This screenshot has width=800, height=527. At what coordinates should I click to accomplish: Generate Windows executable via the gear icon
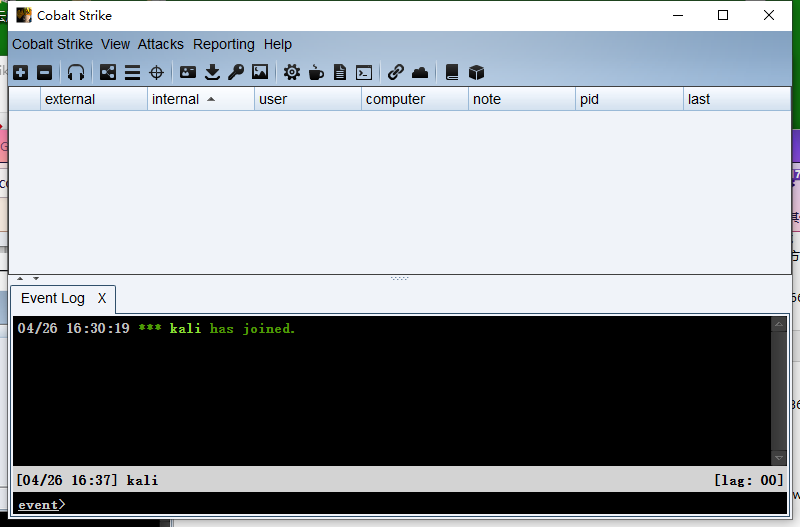pyautogui.click(x=292, y=72)
